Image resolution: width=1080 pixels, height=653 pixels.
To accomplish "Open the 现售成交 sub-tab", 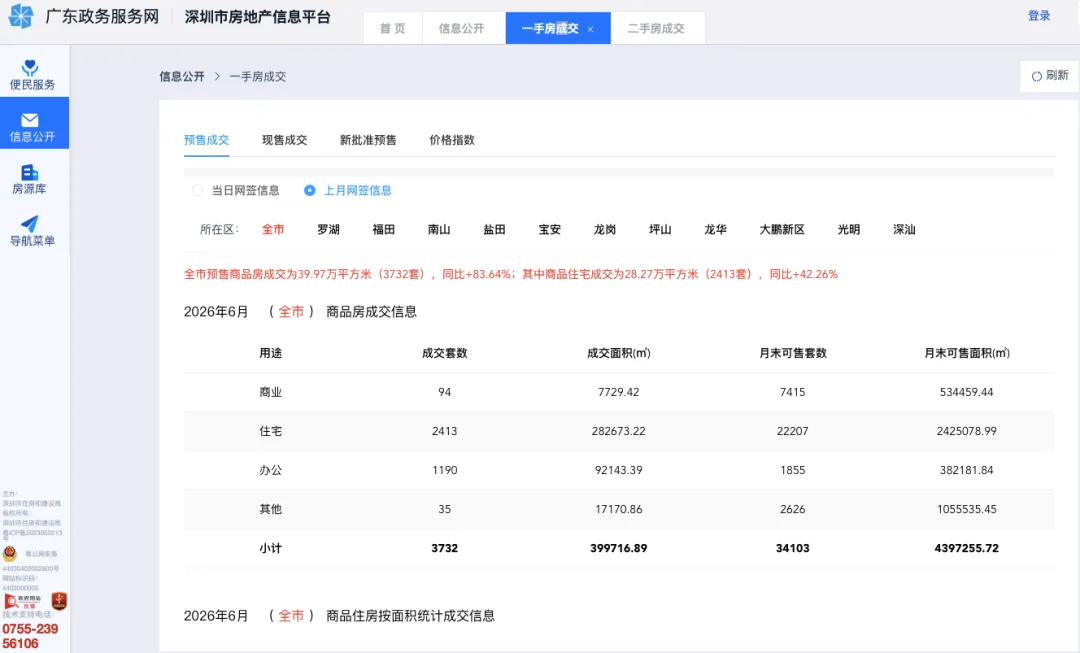I will (x=284, y=140).
